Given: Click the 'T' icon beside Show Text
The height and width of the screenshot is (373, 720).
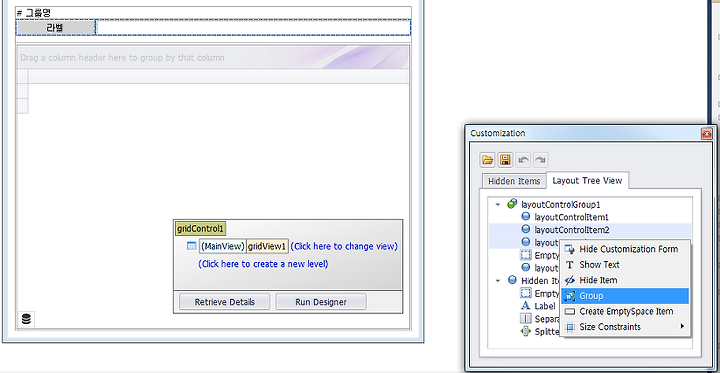Looking at the screenshot, I should point(570,265).
